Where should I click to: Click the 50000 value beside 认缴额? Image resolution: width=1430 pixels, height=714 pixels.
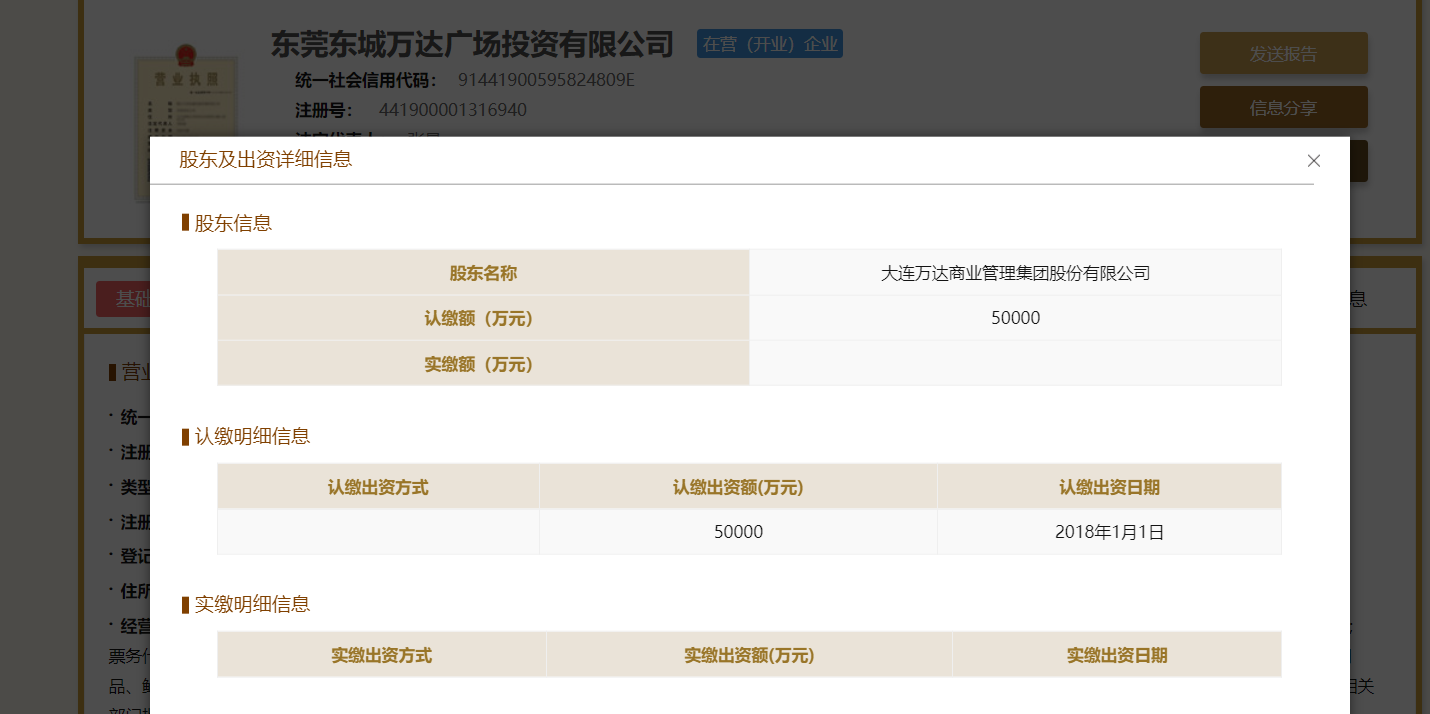point(1015,318)
